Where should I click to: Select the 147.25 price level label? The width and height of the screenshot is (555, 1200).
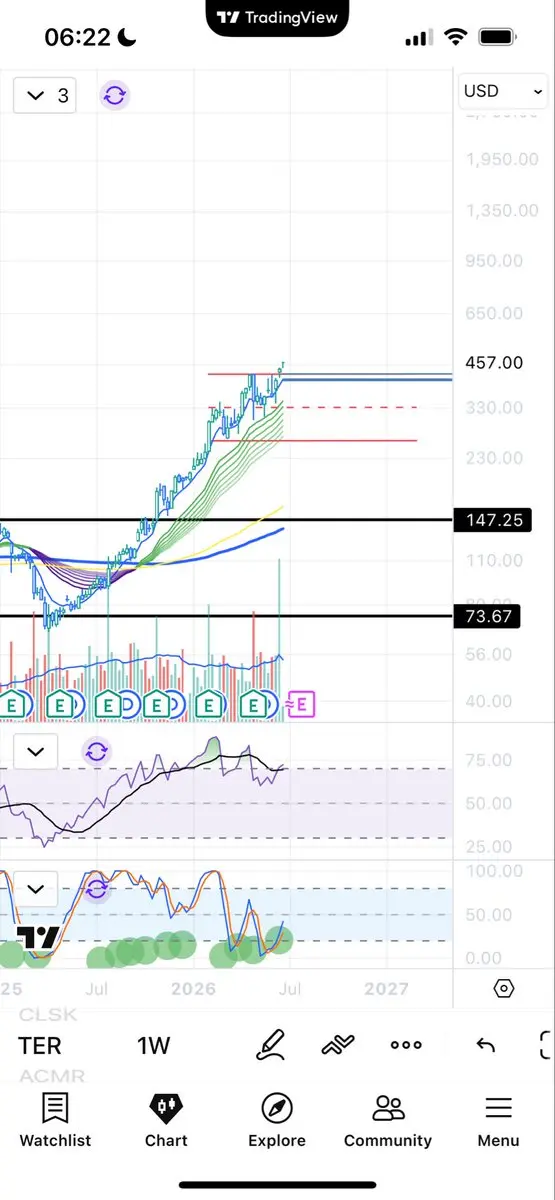(493, 520)
